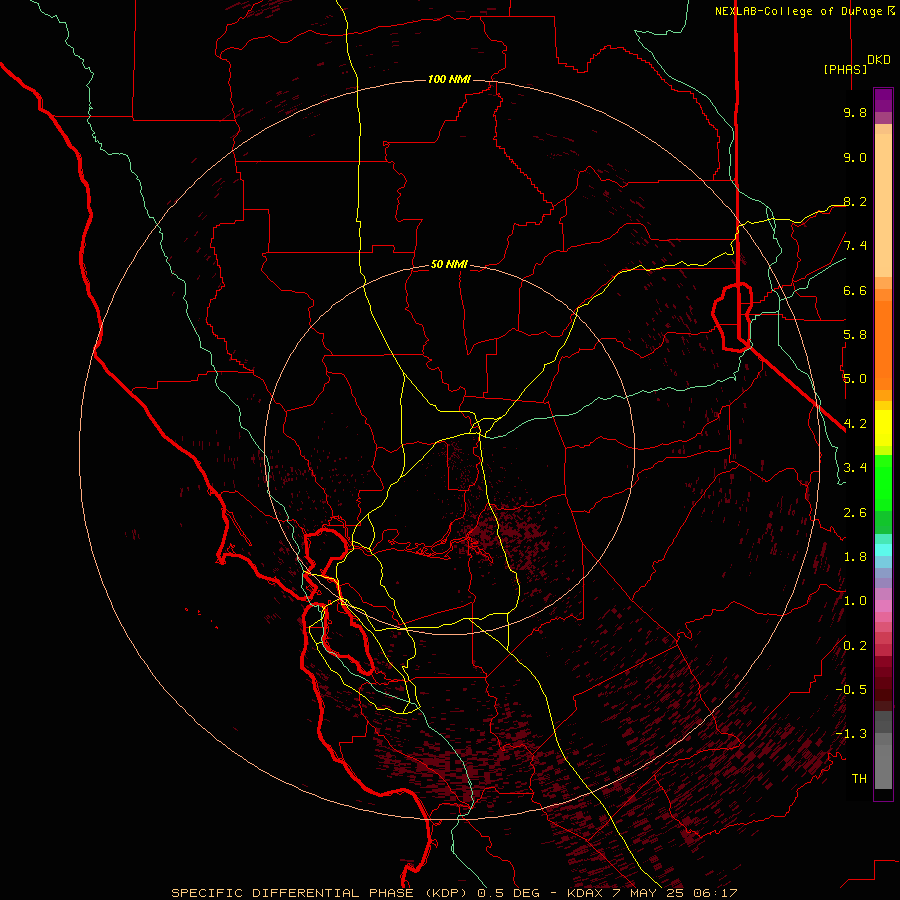Click the 6.6 legend value

(855, 290)
